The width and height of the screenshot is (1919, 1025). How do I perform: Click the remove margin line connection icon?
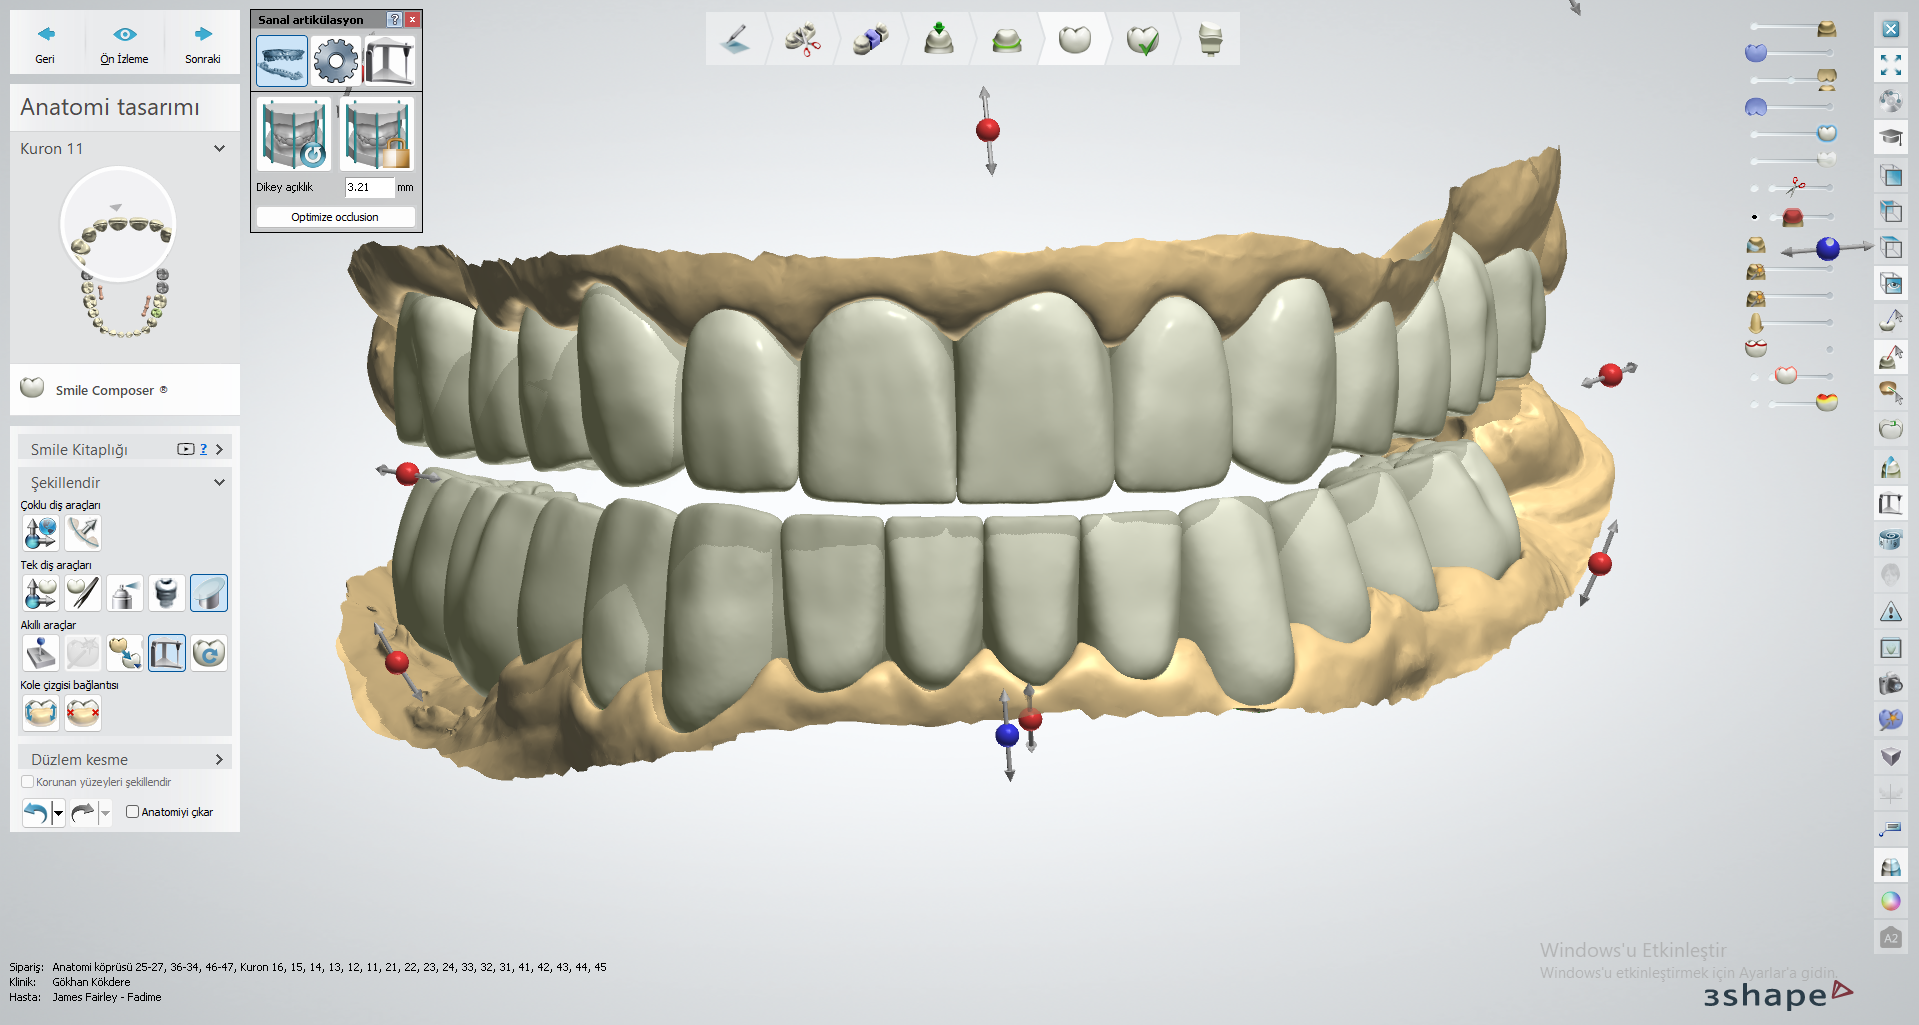point(83,713)
